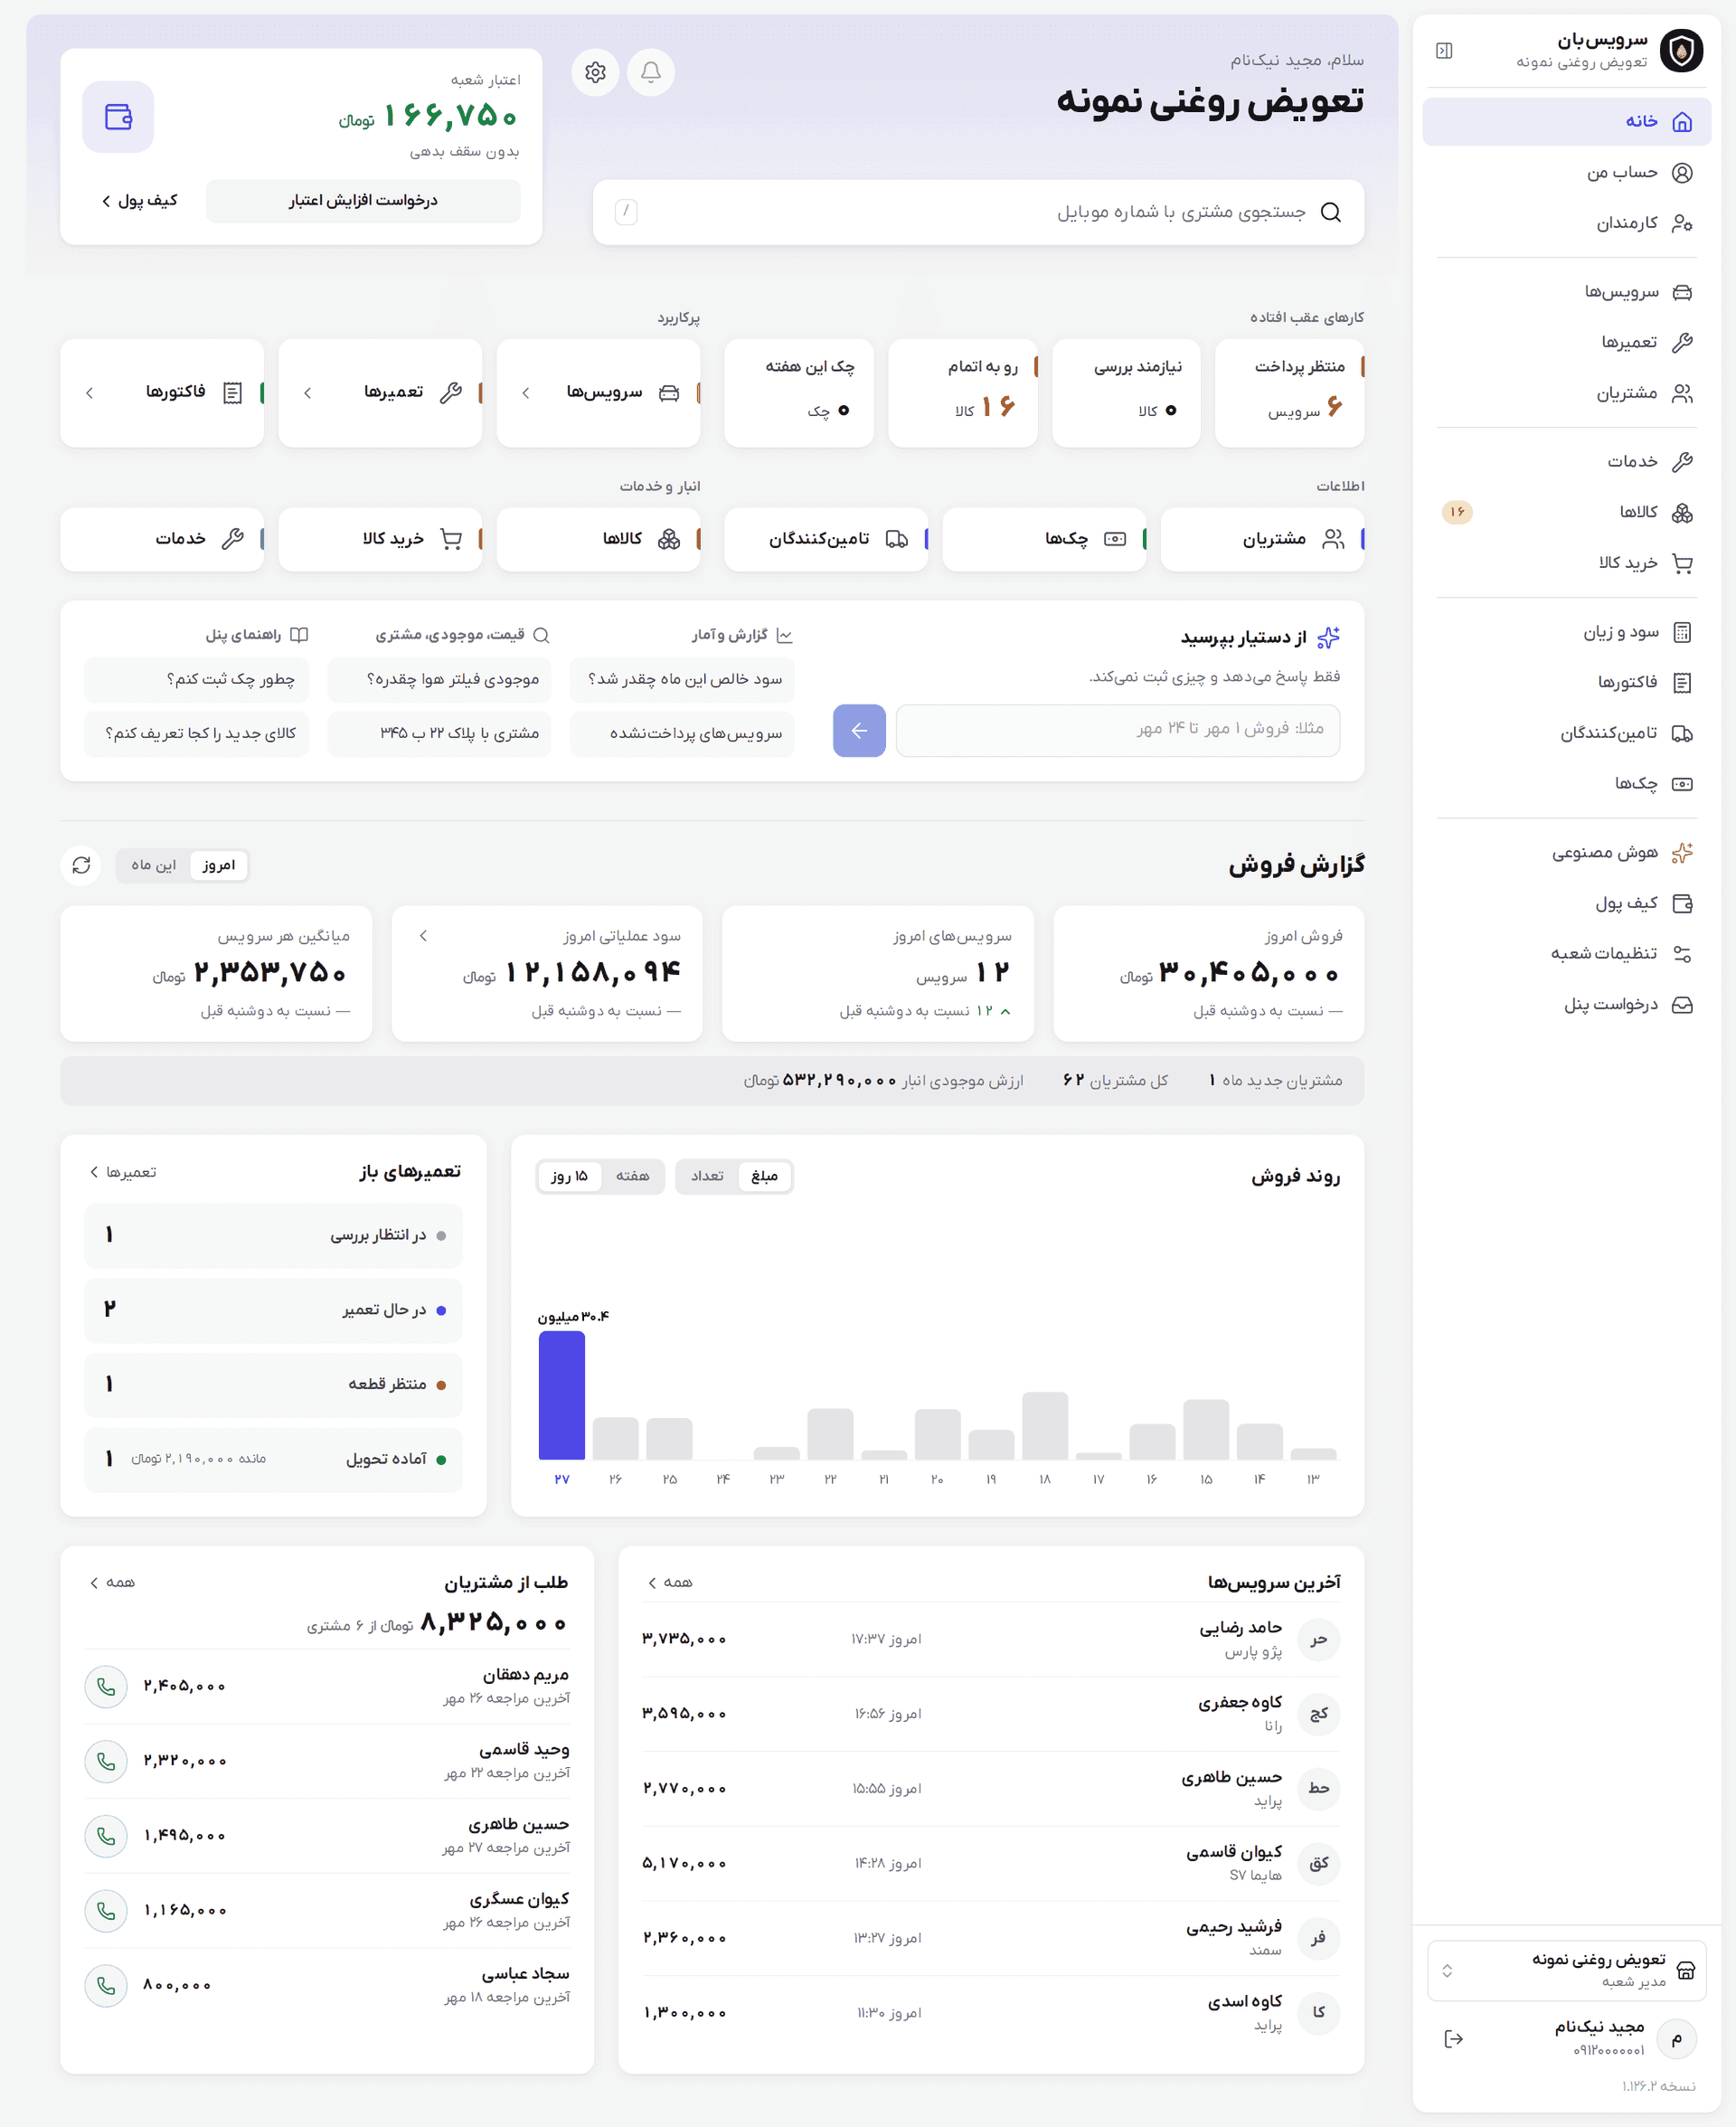Open حامد رضایی service row
Screen dimensions: 1736x2127
point(991,1639)
